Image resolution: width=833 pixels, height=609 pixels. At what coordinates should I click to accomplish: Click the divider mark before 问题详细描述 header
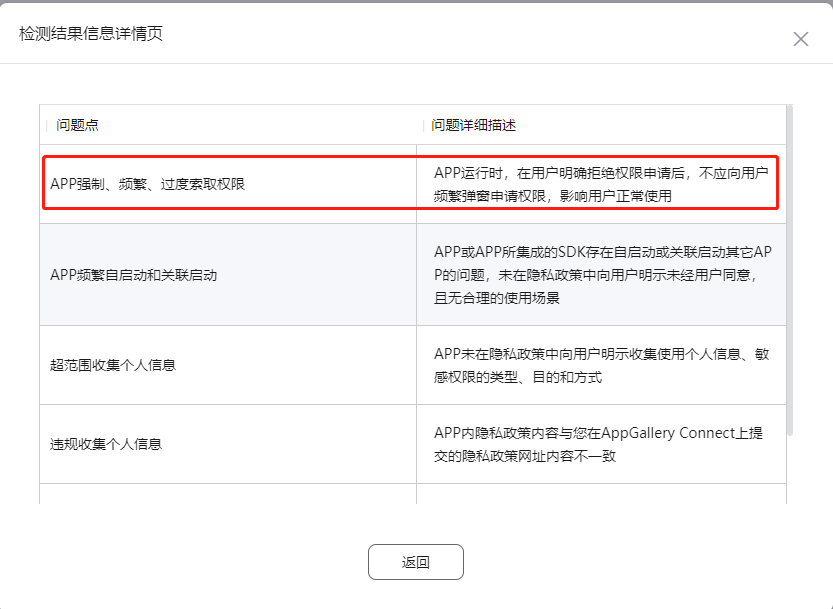click(425, 125)
